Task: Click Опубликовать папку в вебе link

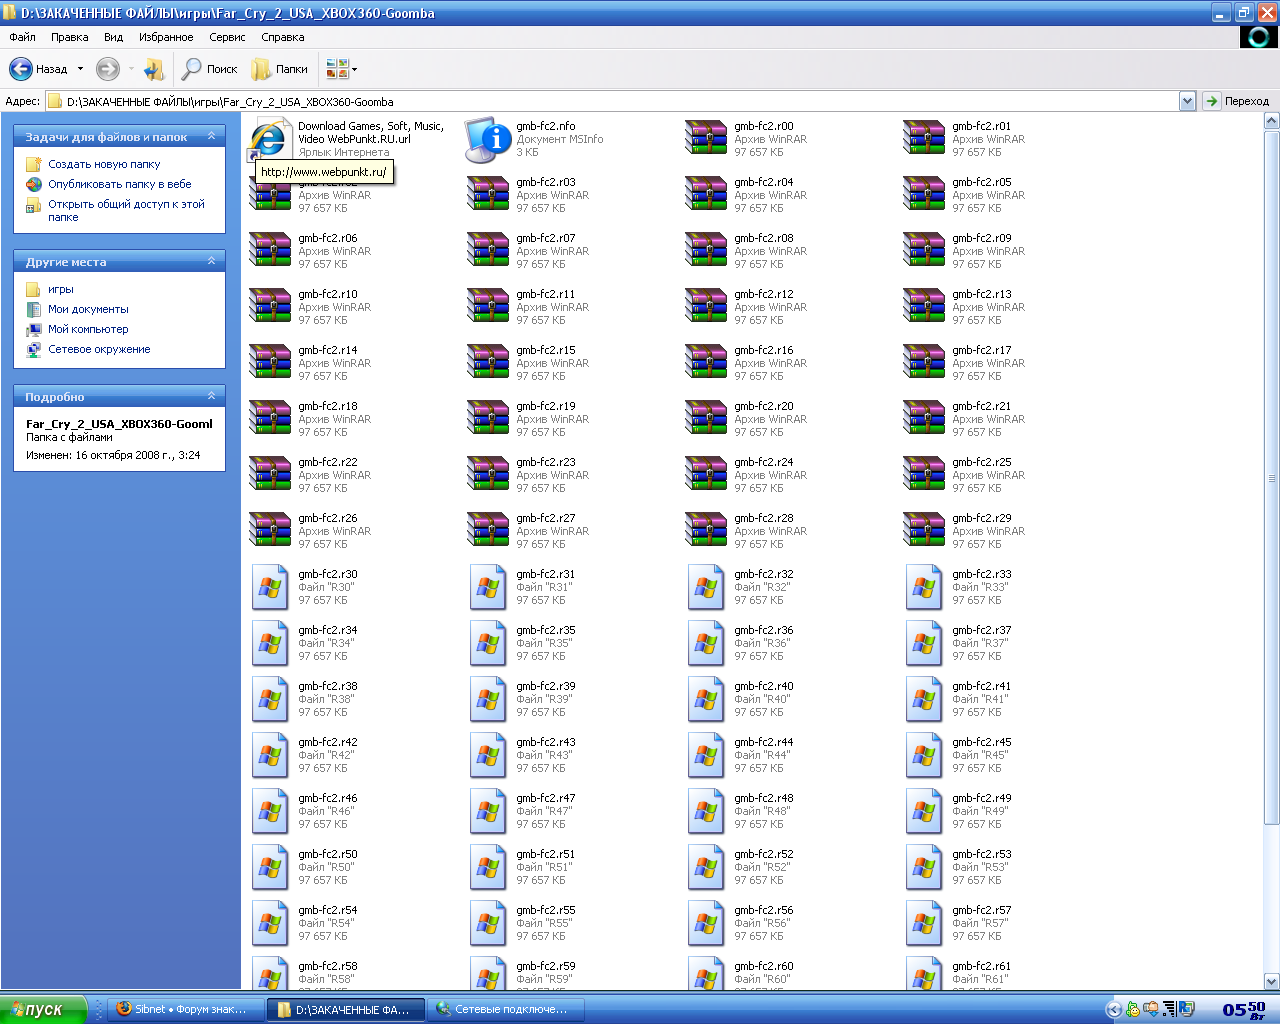Action: pyautogui.click(x=120, y=184)
